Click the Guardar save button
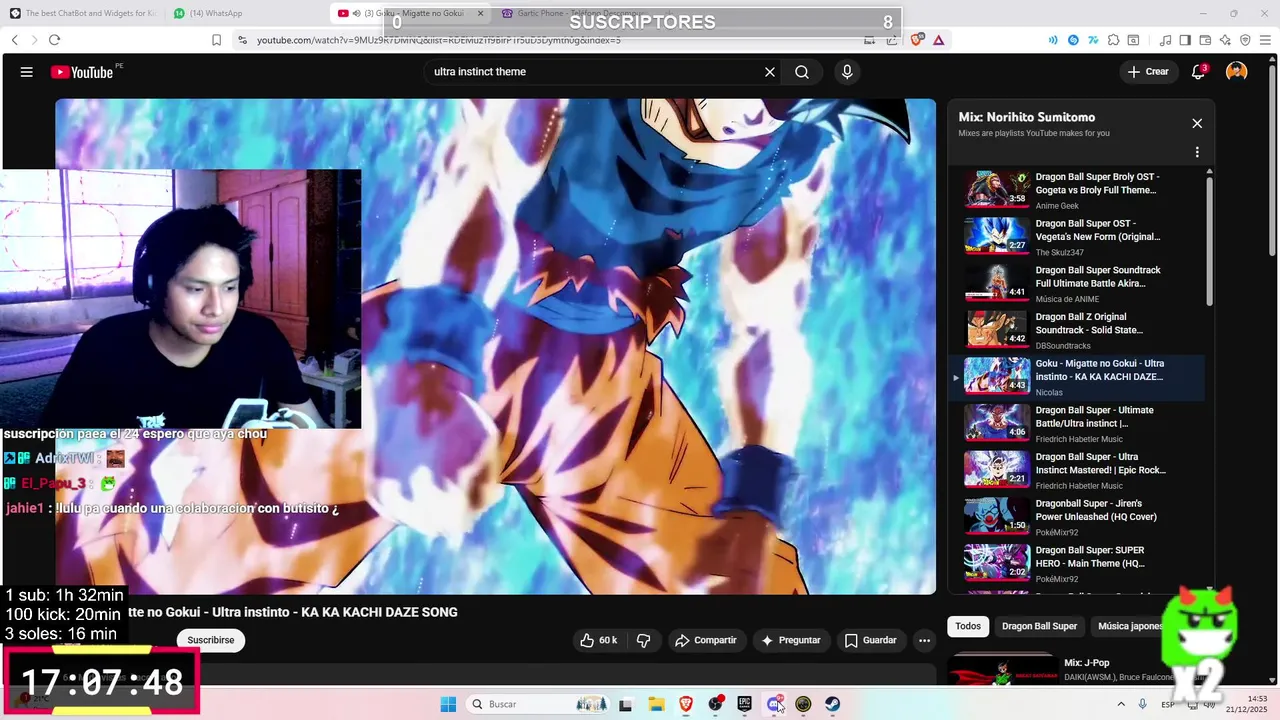 (870, 640)
